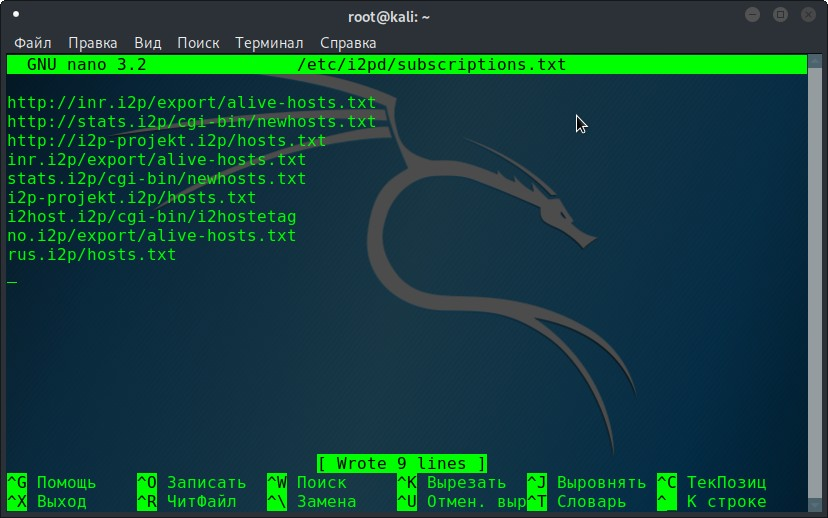Click the line rus.i2p/hosts.txt

pos(91,255)
